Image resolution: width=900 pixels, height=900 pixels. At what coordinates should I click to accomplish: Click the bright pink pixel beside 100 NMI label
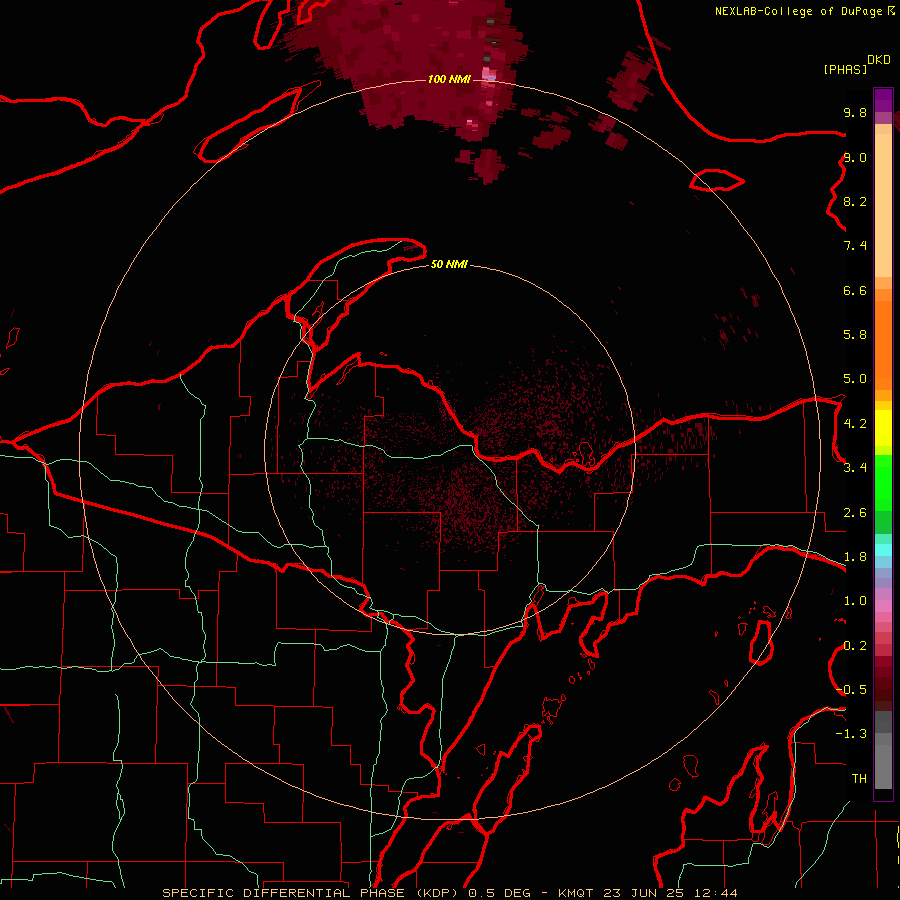coord(489,75)
